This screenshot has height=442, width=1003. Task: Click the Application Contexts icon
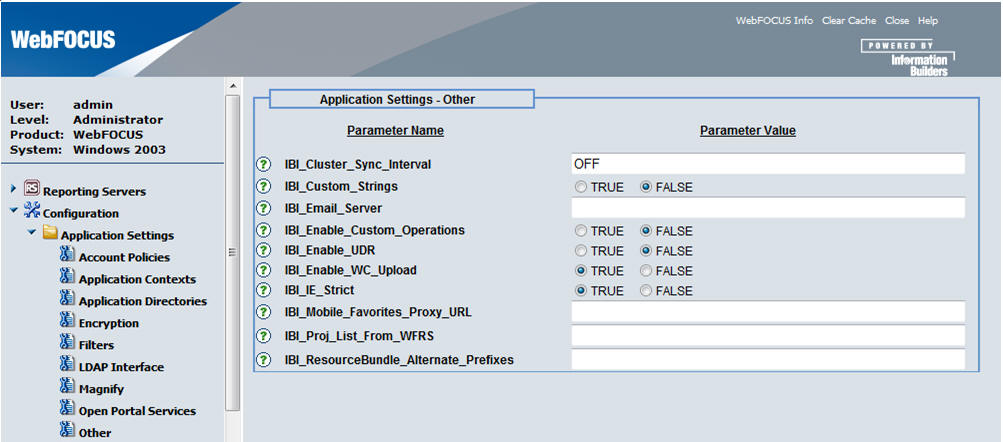68,276
